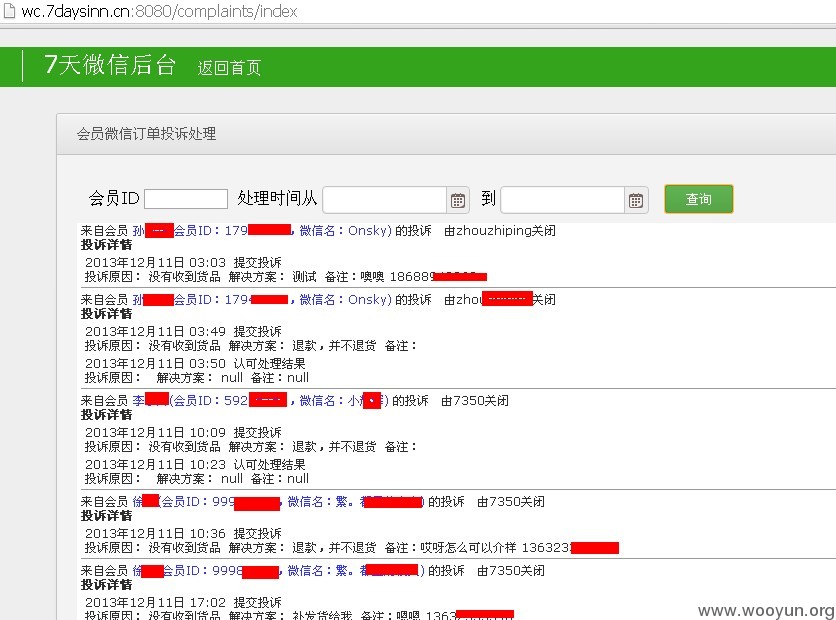Click the page icon beside the URL
836x620 pixels.
click(x=9, y=11)
